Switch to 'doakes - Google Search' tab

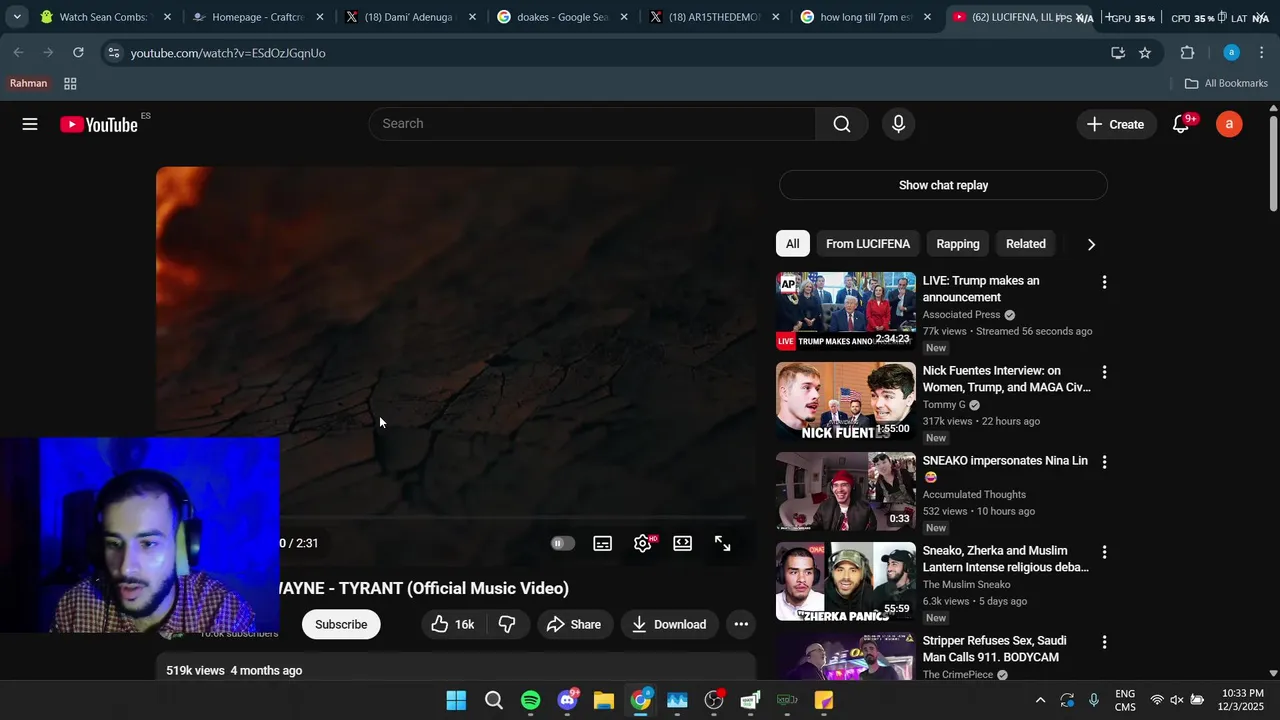tap(560, 17)
